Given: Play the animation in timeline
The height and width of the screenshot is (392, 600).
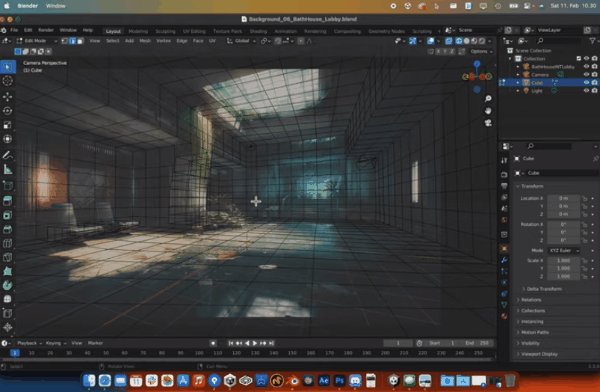Looking at the screenshot, I should pyautogui.click(x=255, y=343).
